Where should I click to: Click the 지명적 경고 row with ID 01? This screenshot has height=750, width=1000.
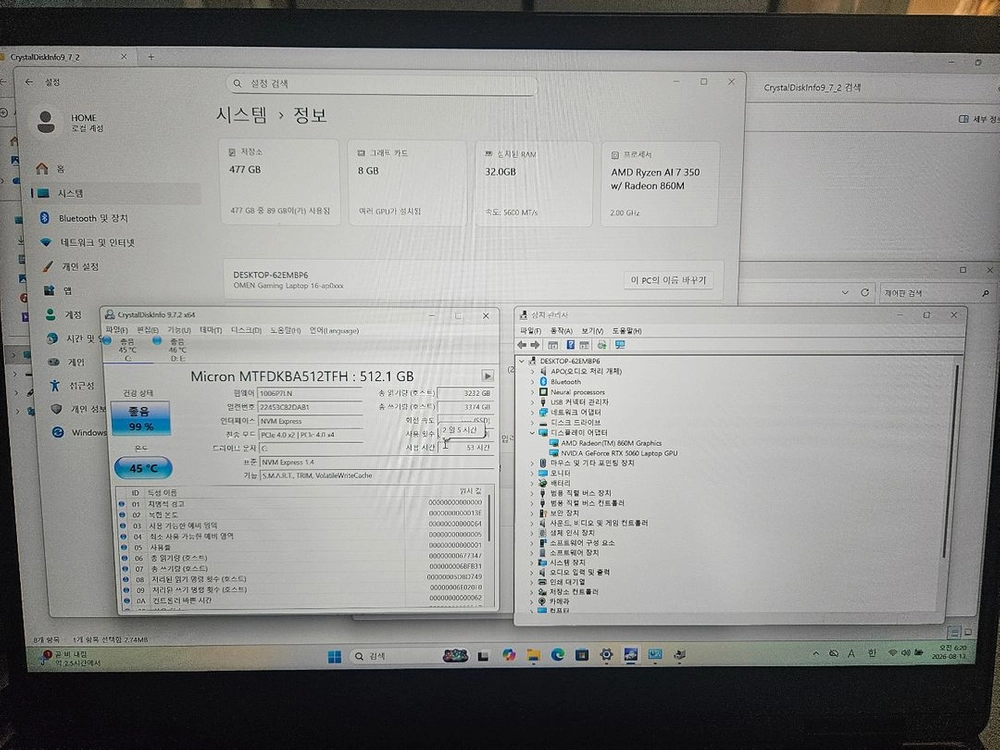pyautogui.click(x=301, y=503)
